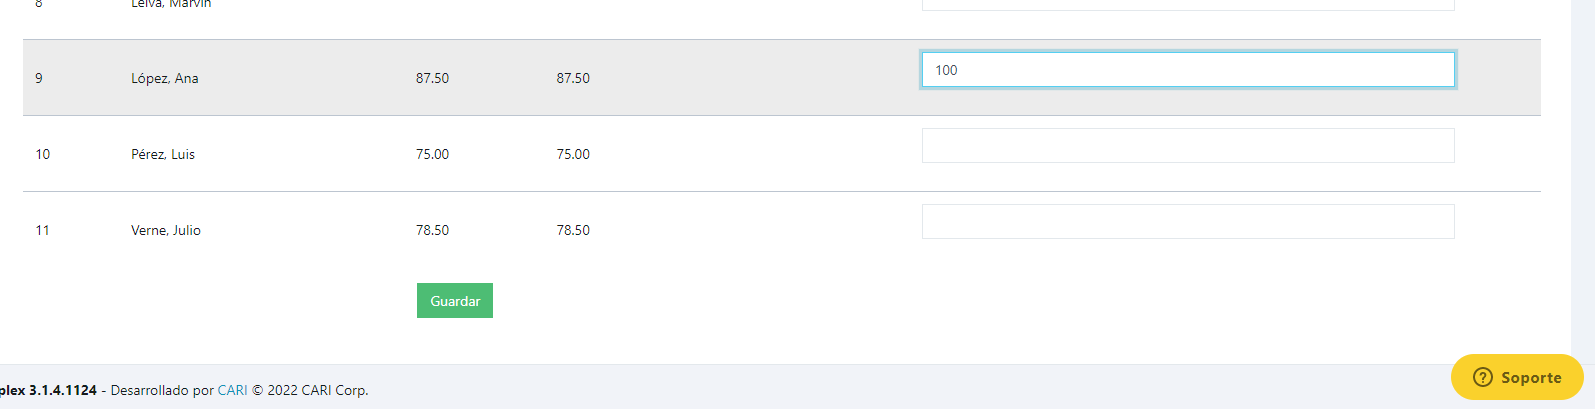Click the first 87.50 grade value

coord(432,78)
